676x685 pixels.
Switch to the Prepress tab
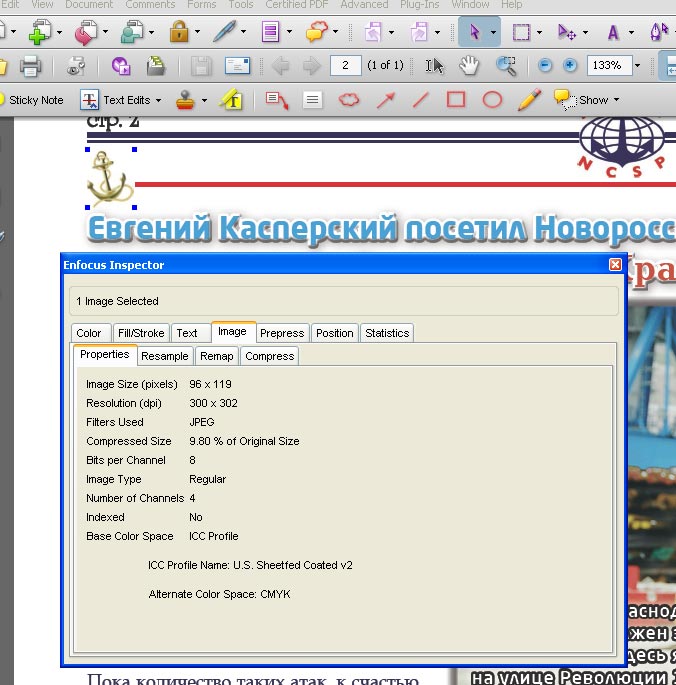pyautogui.click(x=282, y=333)
